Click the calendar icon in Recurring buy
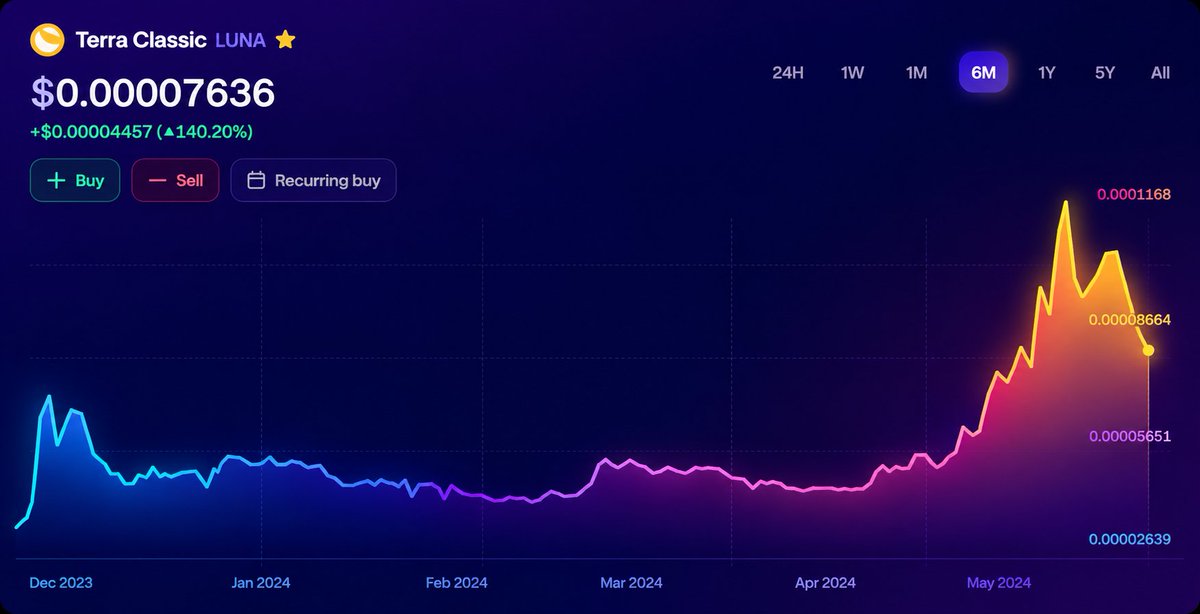The height and width of the screenshot is (614, 1200). (x=256, y=180)
